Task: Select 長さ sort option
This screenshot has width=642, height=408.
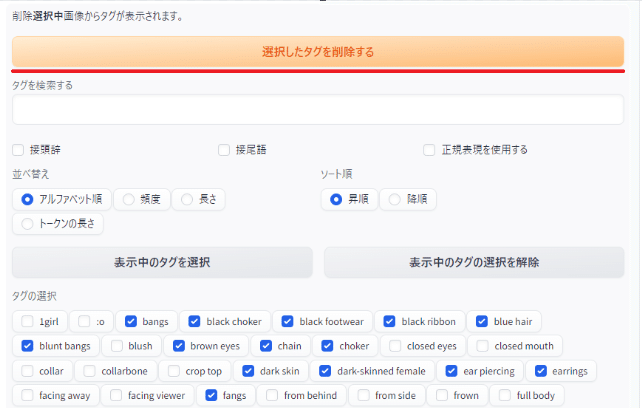Action: [x=198, y=199]
